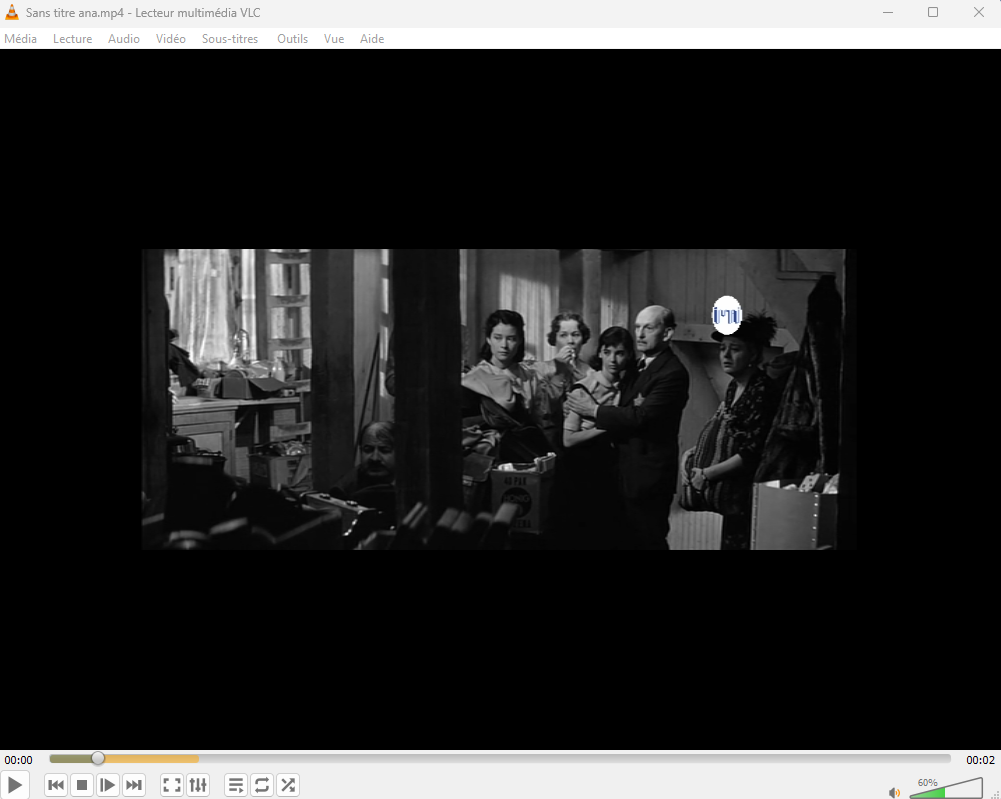This screenshot has width=1001, height=799.
Task: Jump to the previous media item
Action: tap(56, 785)
